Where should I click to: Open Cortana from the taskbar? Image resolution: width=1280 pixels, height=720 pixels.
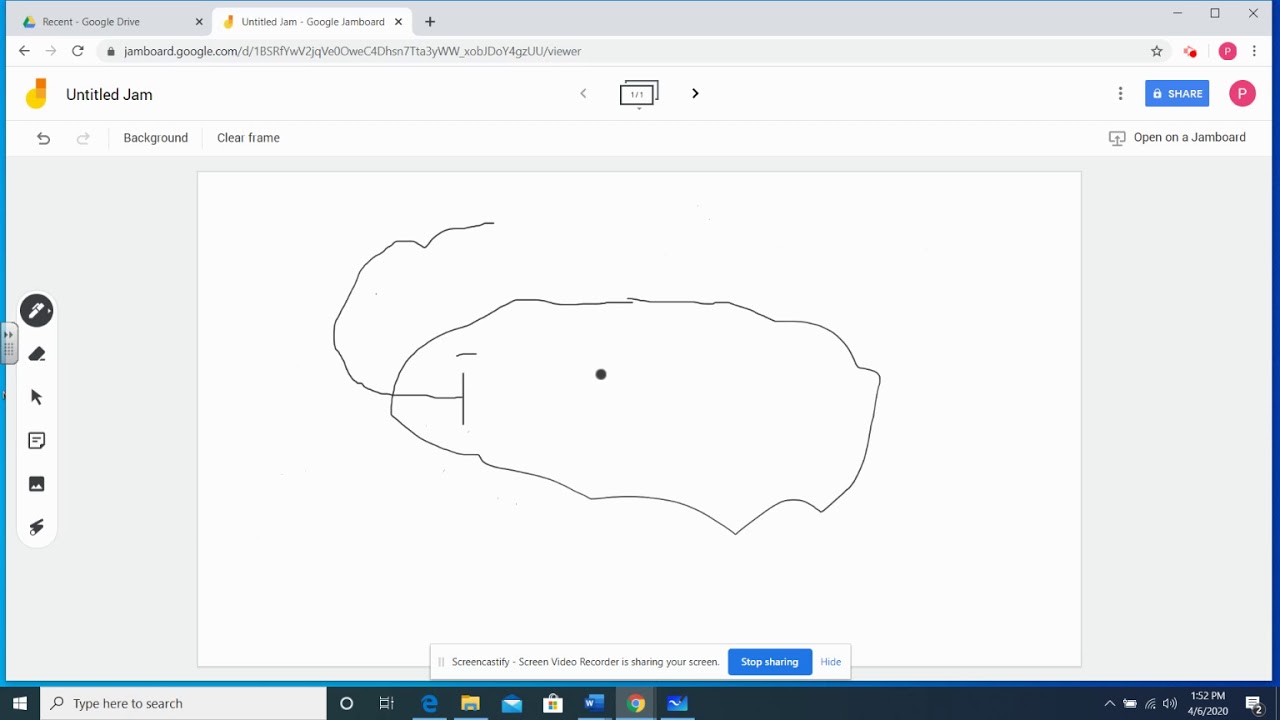coord(347,704)
